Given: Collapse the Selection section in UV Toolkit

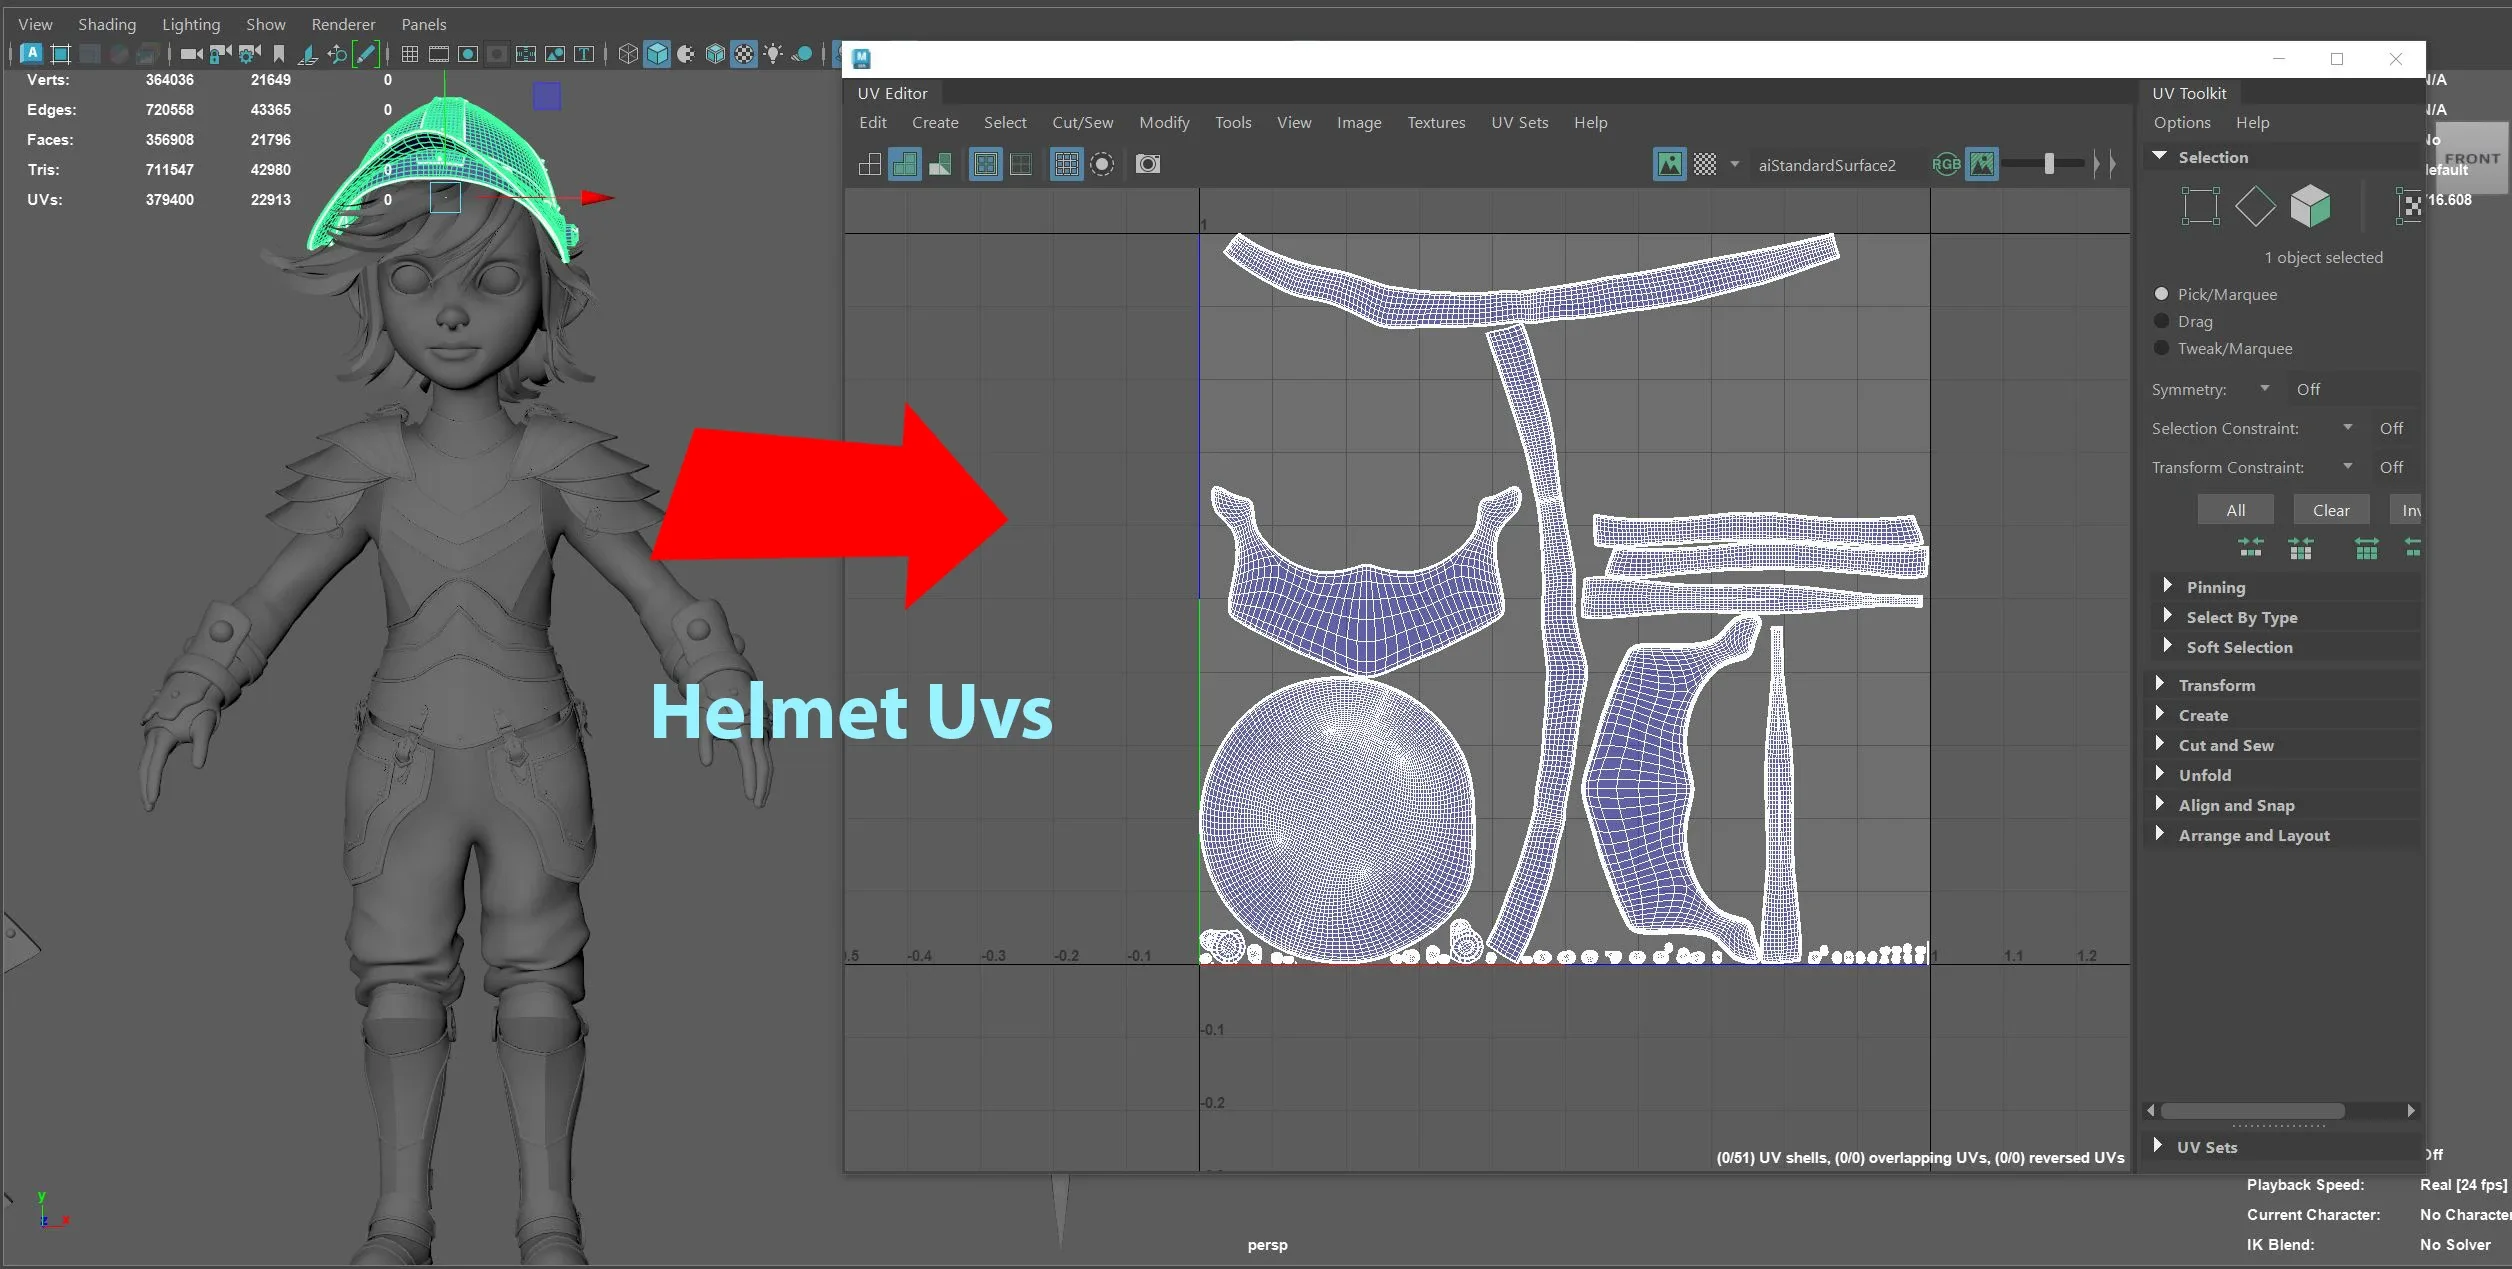Looking at the screenshot, I should pyautogui.click(x=2160, y=156).
